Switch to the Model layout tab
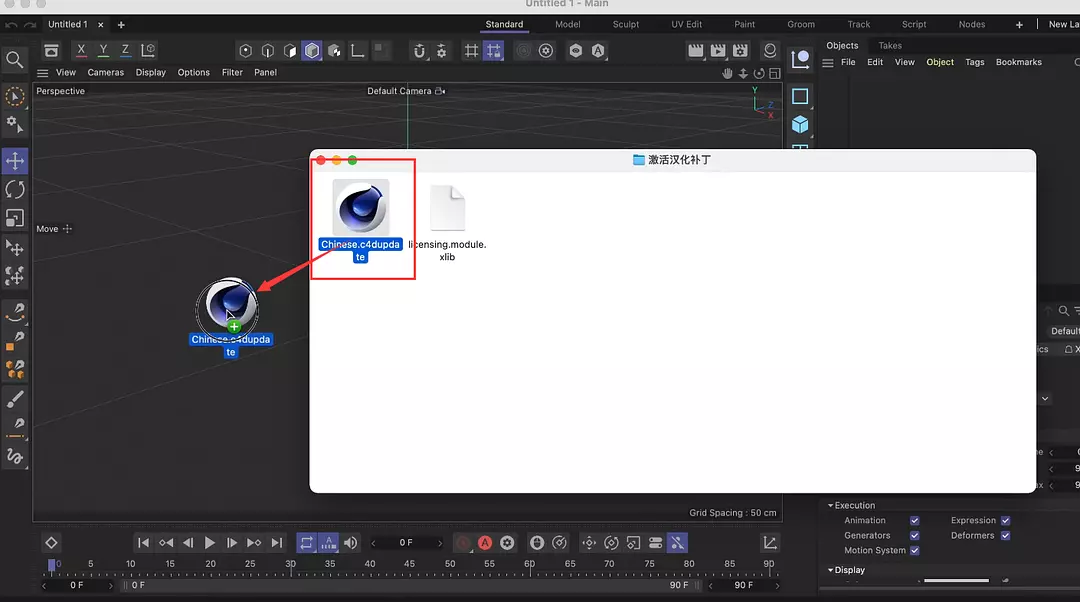Screen dimensions: 1080x602 coord(568,24)
